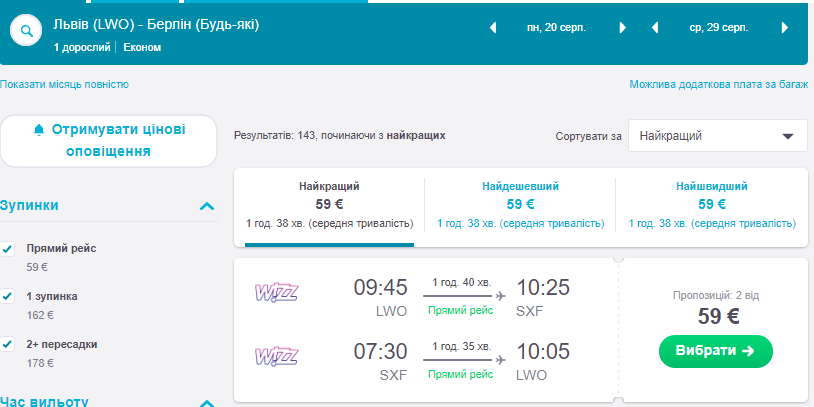This screenshot has height=407, width=814.
Task: Switch to the Найшвидший tab
Action: point(711,204)
